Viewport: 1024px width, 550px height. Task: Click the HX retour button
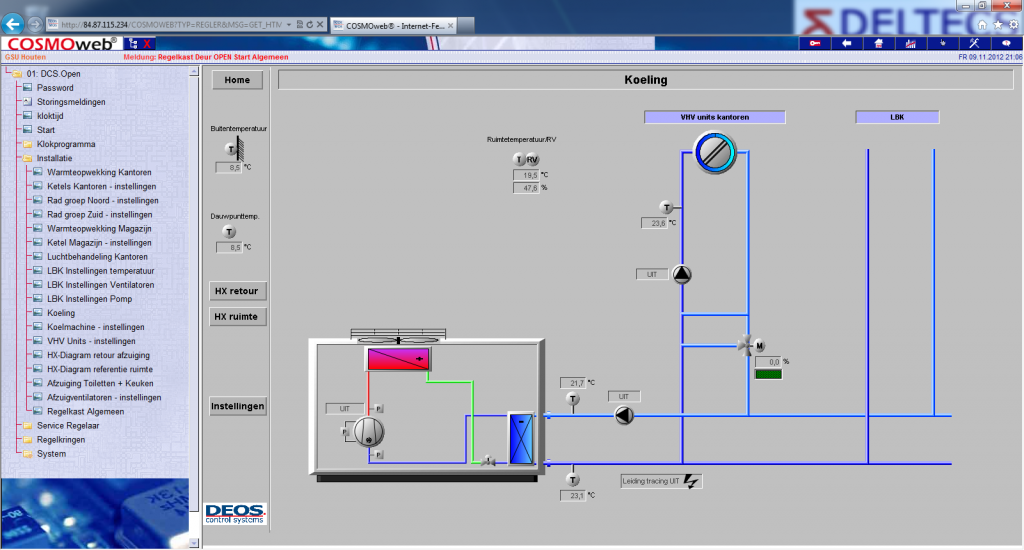point(236,292)
